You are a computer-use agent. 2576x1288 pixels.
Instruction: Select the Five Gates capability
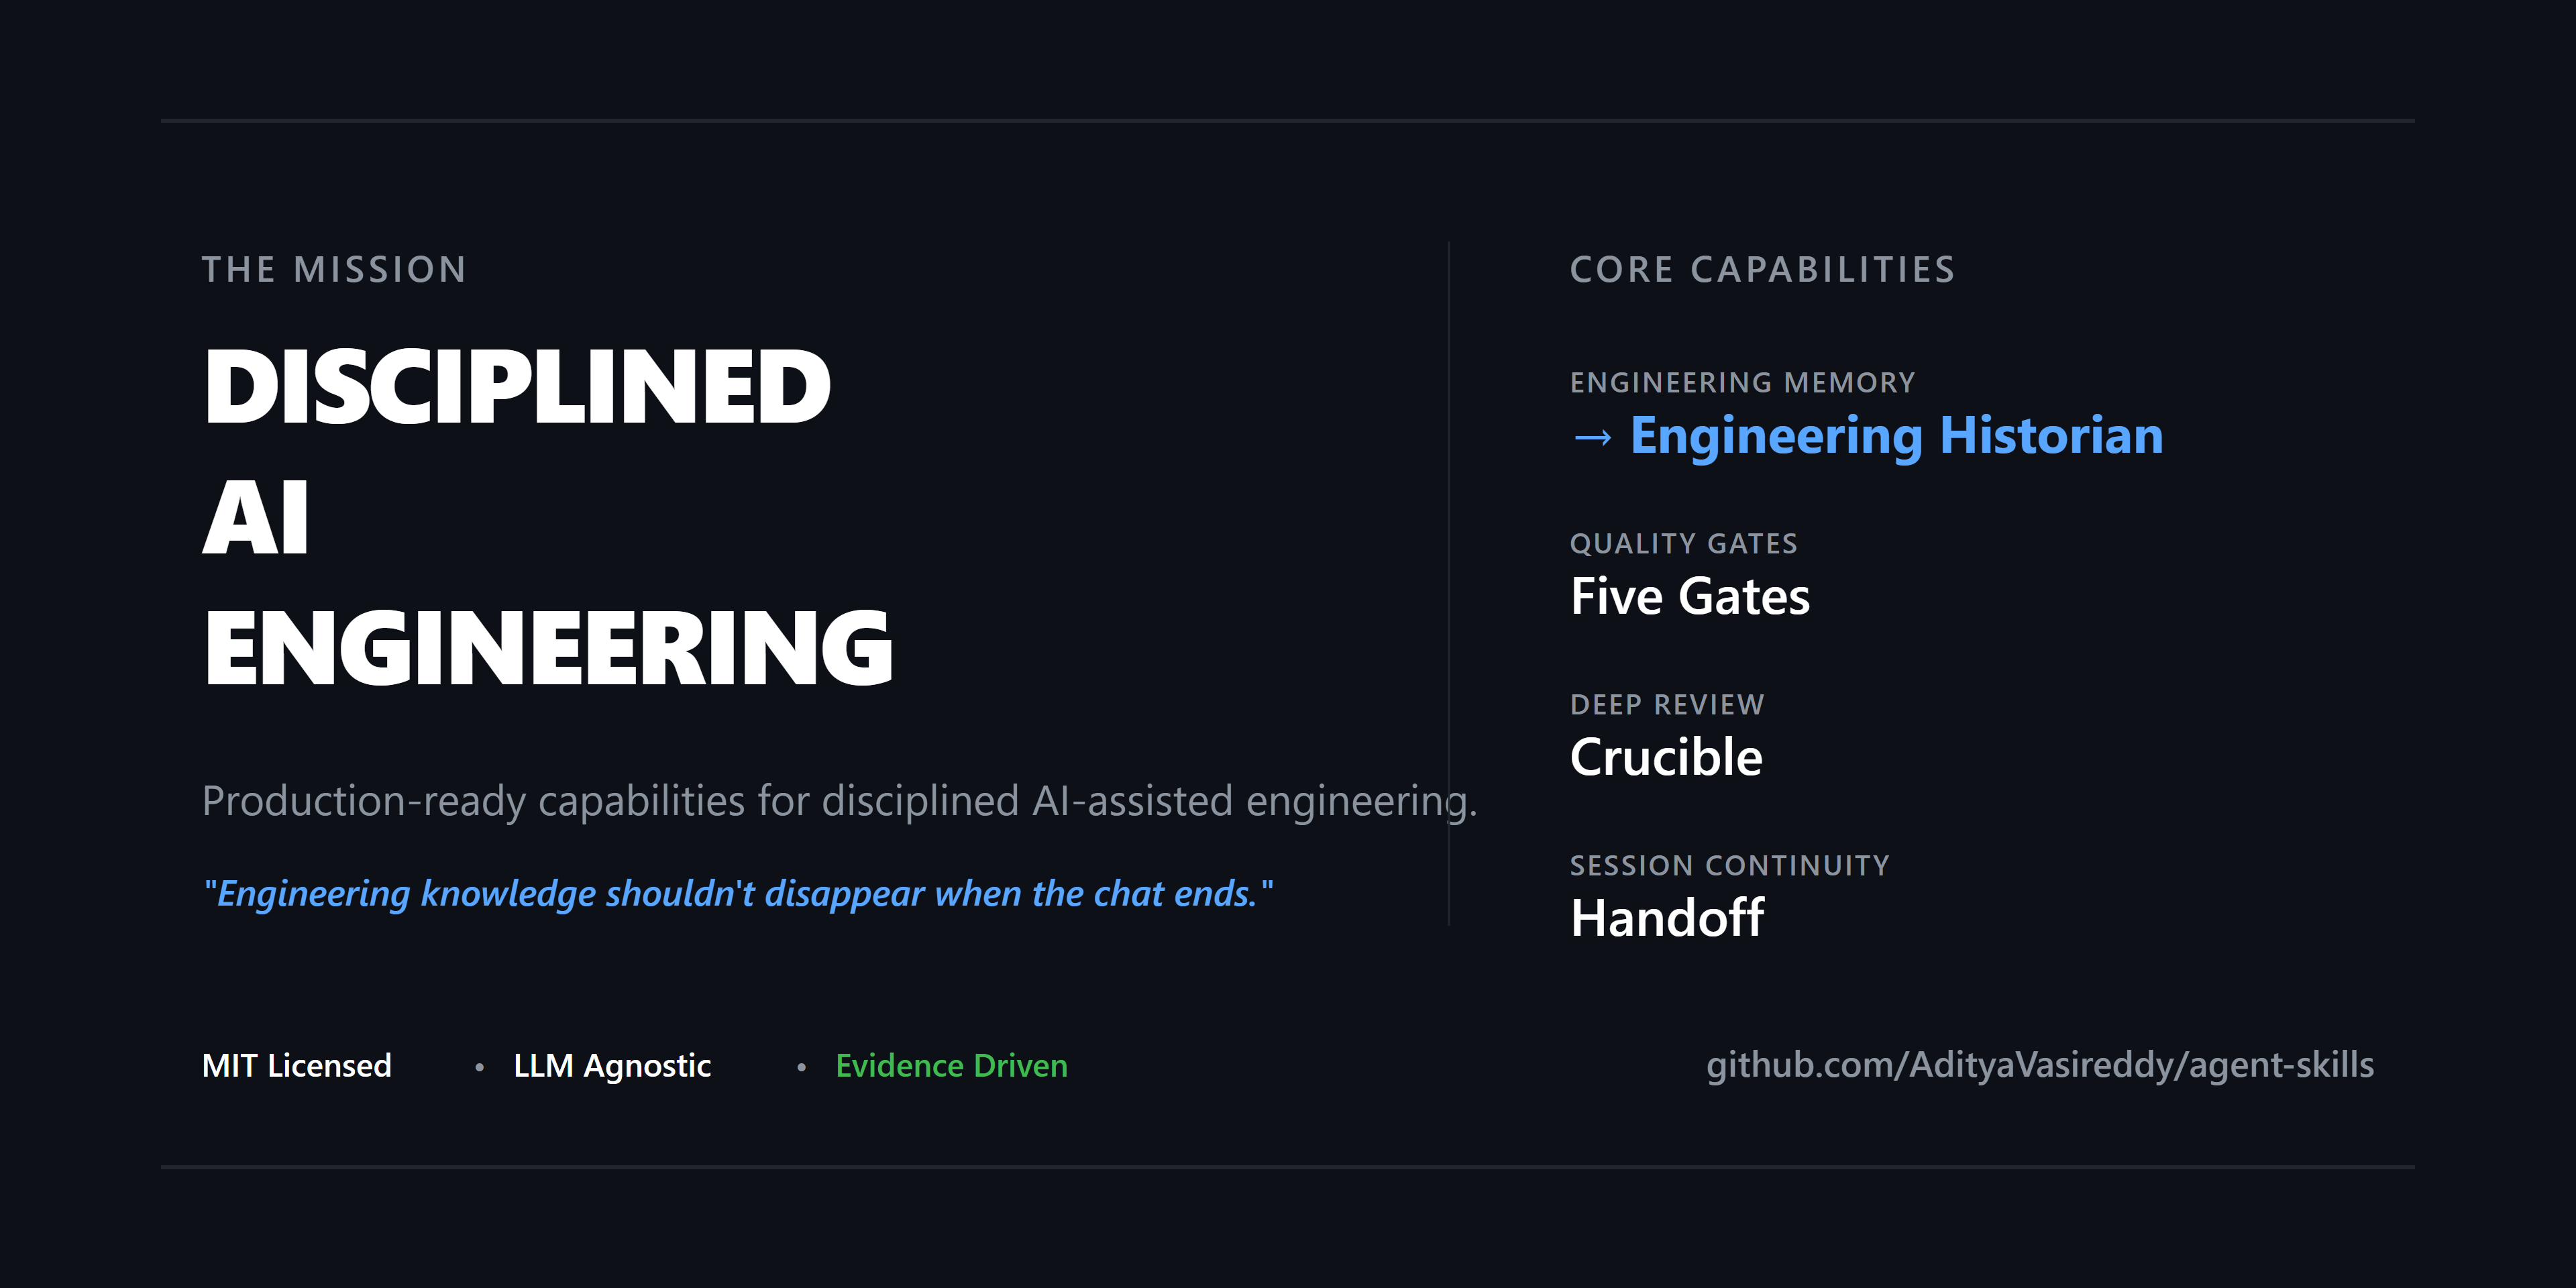coord(1690,596)
